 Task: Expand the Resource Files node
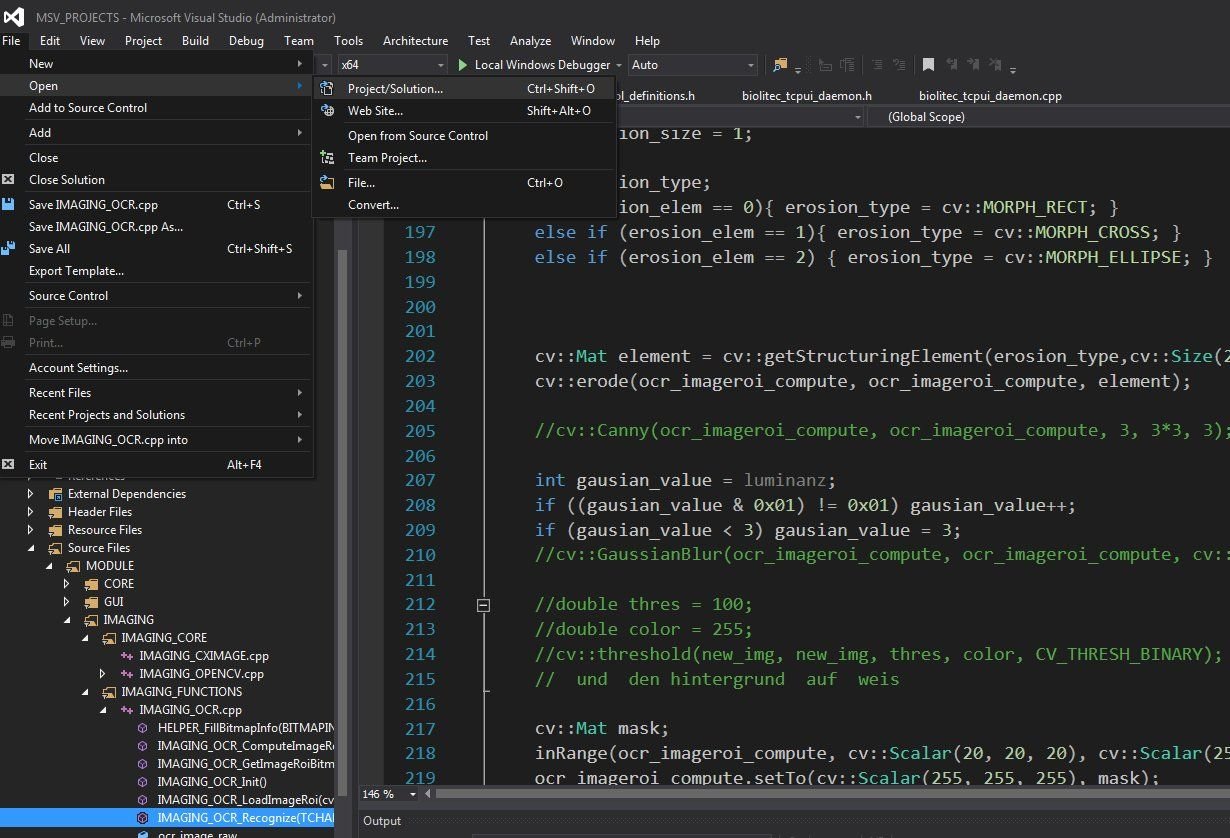click(31, 530)
